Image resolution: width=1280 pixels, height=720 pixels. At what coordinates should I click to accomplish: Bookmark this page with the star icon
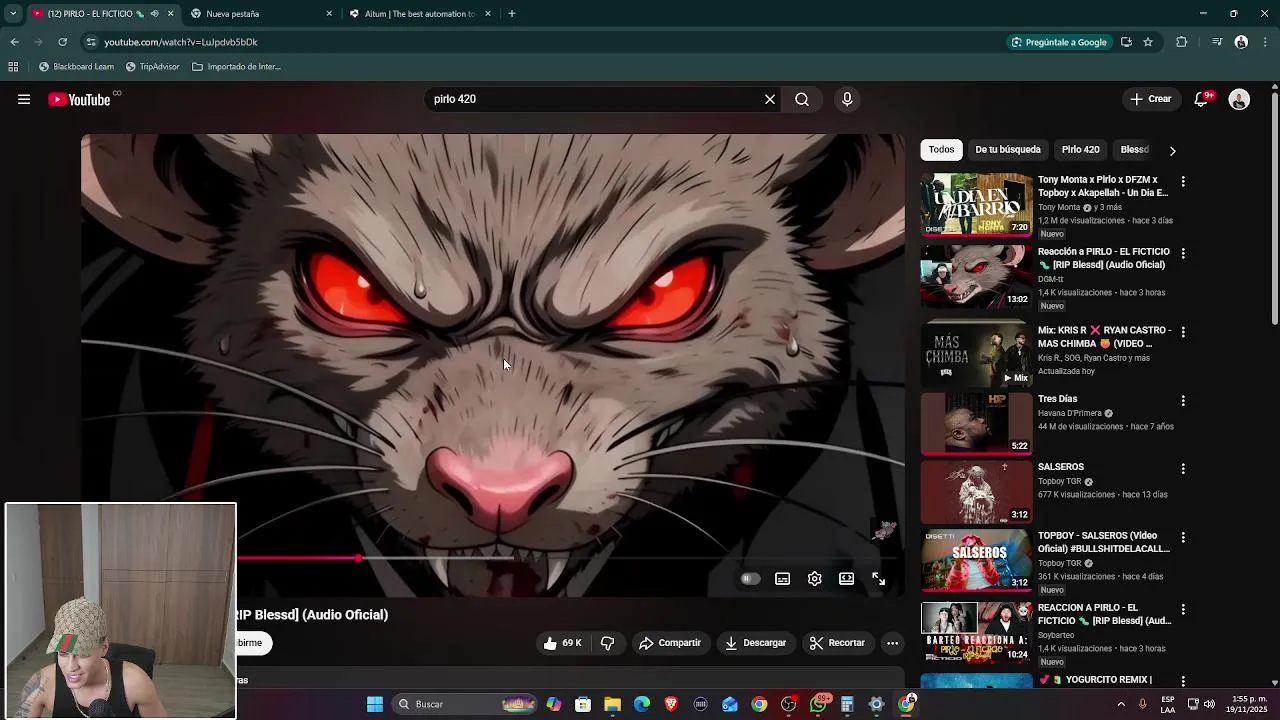1148,42
